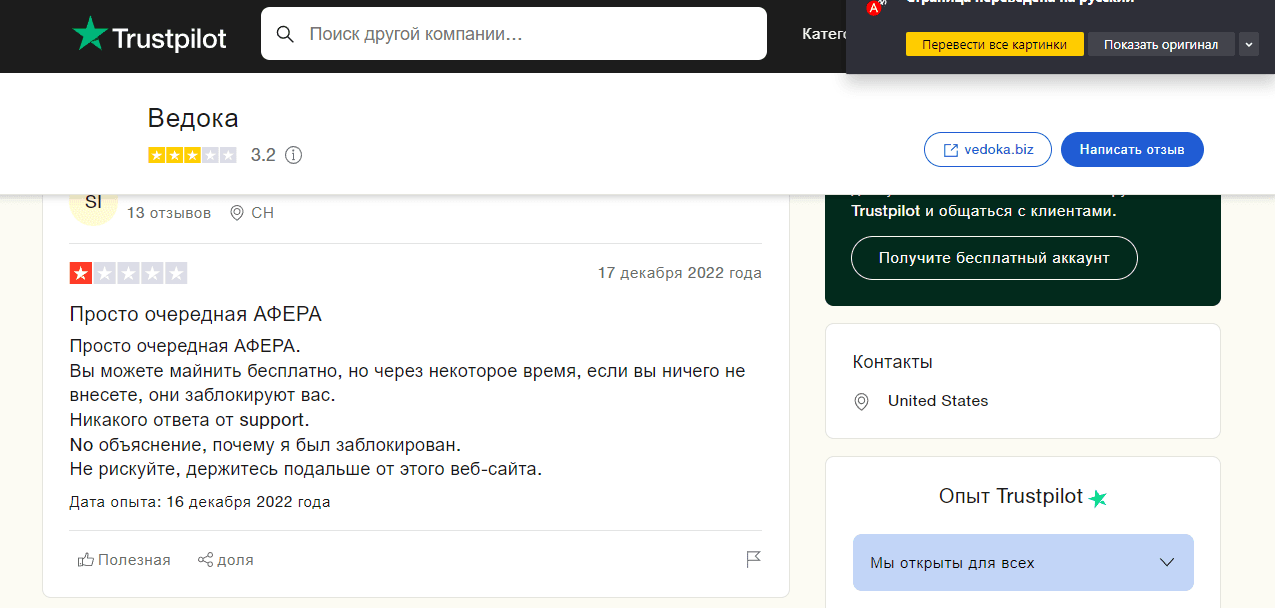Mark review as 'Полезная' with thumbs-up
This screenshot has width=1275, height=608.
[124, 560]
